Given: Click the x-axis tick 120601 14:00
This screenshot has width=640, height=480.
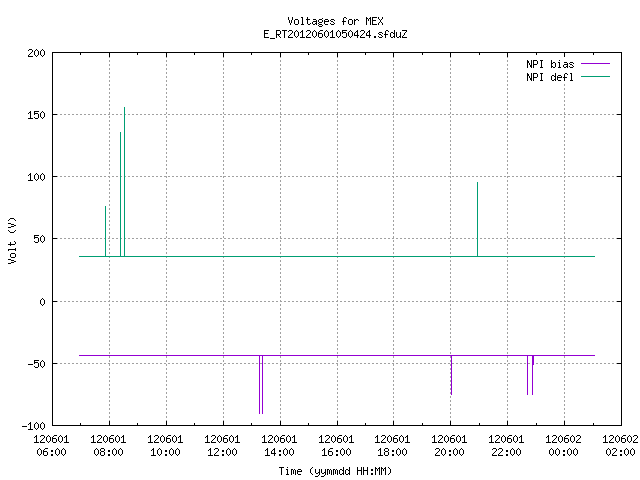Looking at the screenshot, I should tap(279, 446).
